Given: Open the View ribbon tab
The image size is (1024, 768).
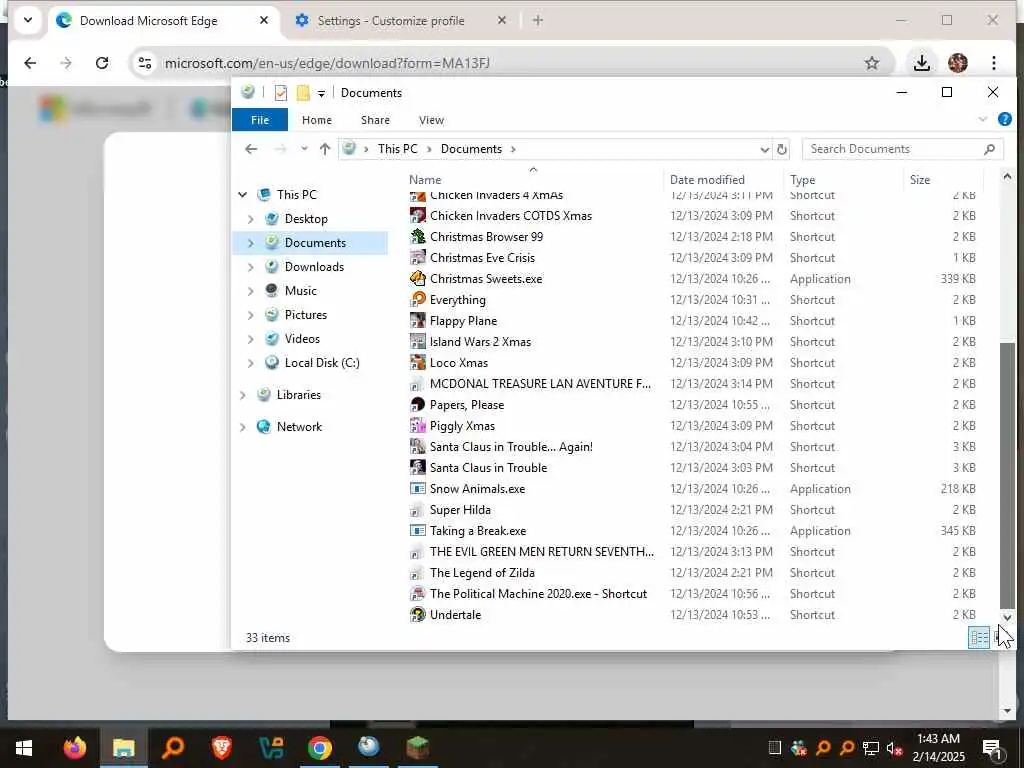Looking at the screenshot, I should pyautogui.click(x=431, y=120).
